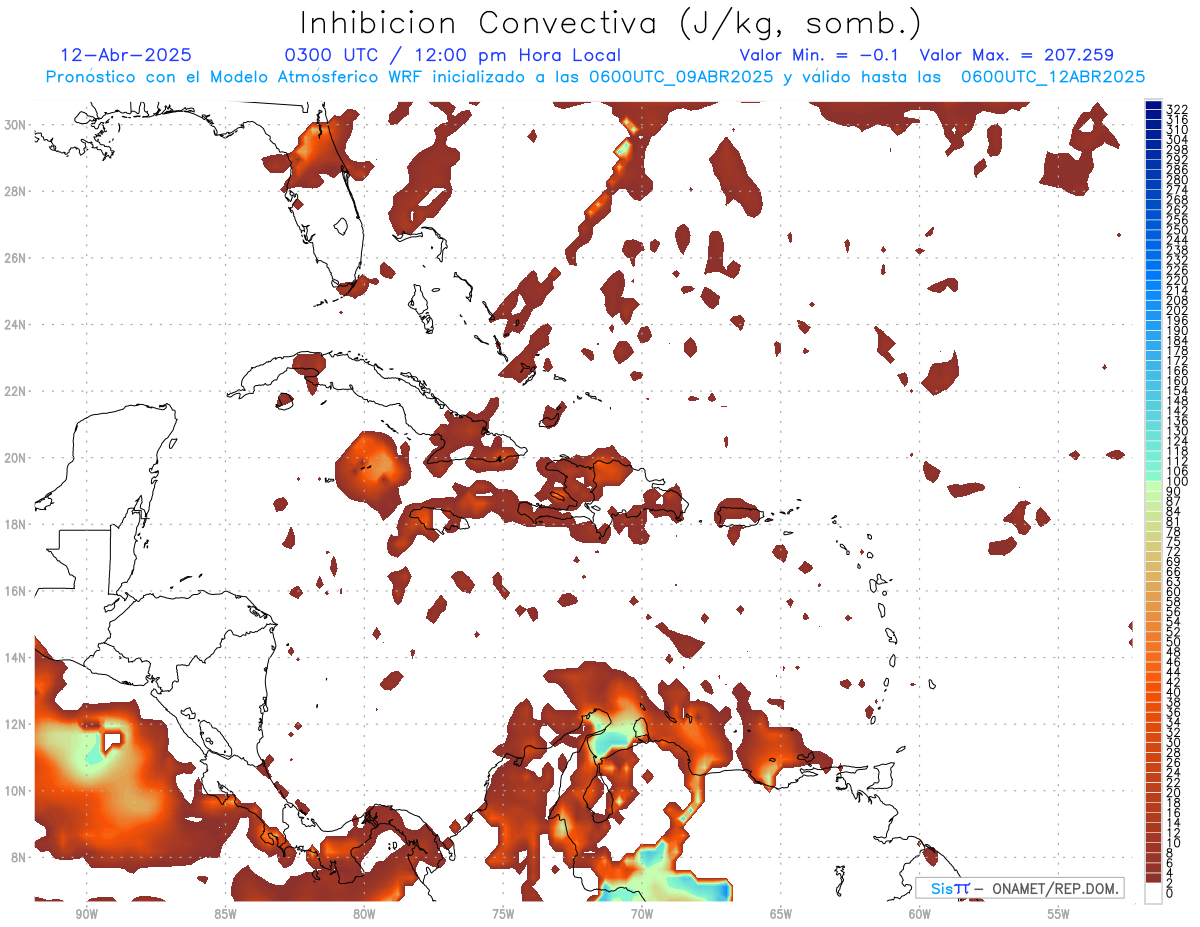
Task: Click the 'Valor Max. = 207.259' readout
Action: (x=1016, y=55)
